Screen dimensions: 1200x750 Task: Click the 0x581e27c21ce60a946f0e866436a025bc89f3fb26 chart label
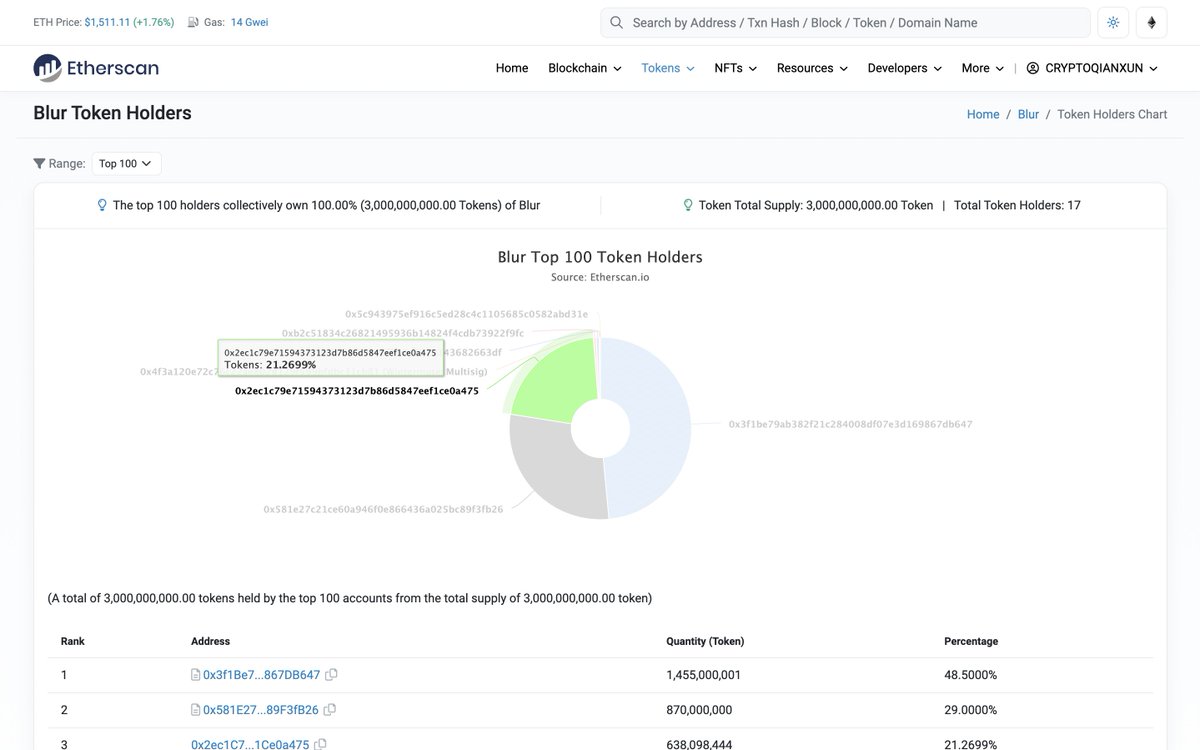point(383,509)
